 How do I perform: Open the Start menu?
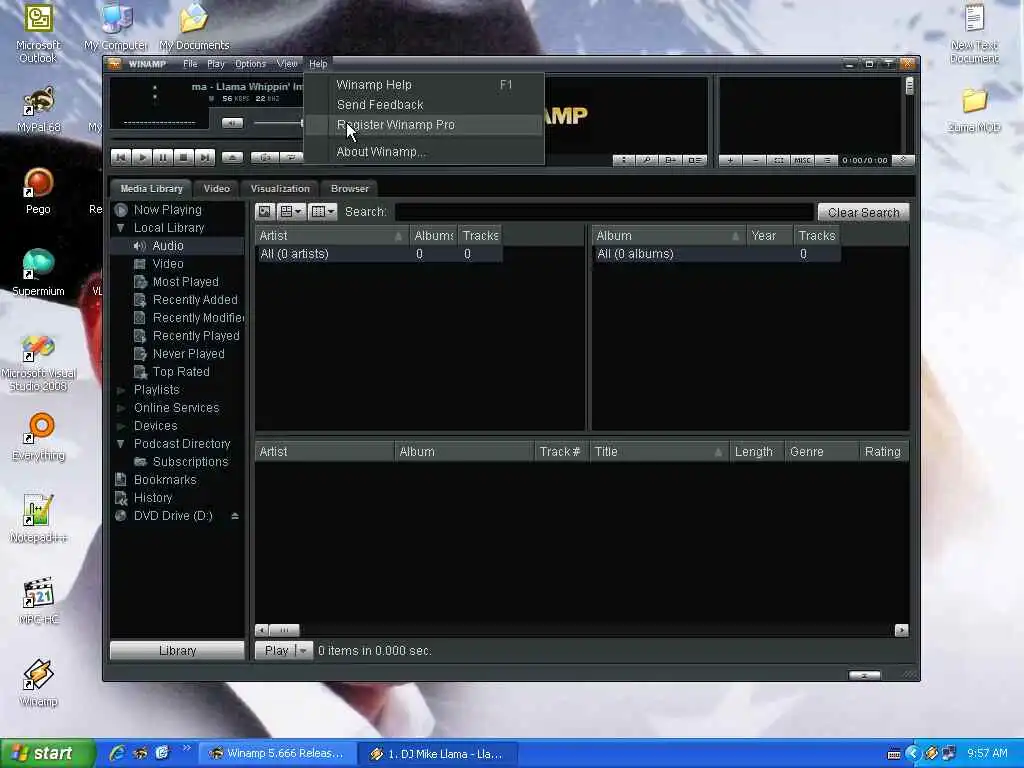pos(48,754)
